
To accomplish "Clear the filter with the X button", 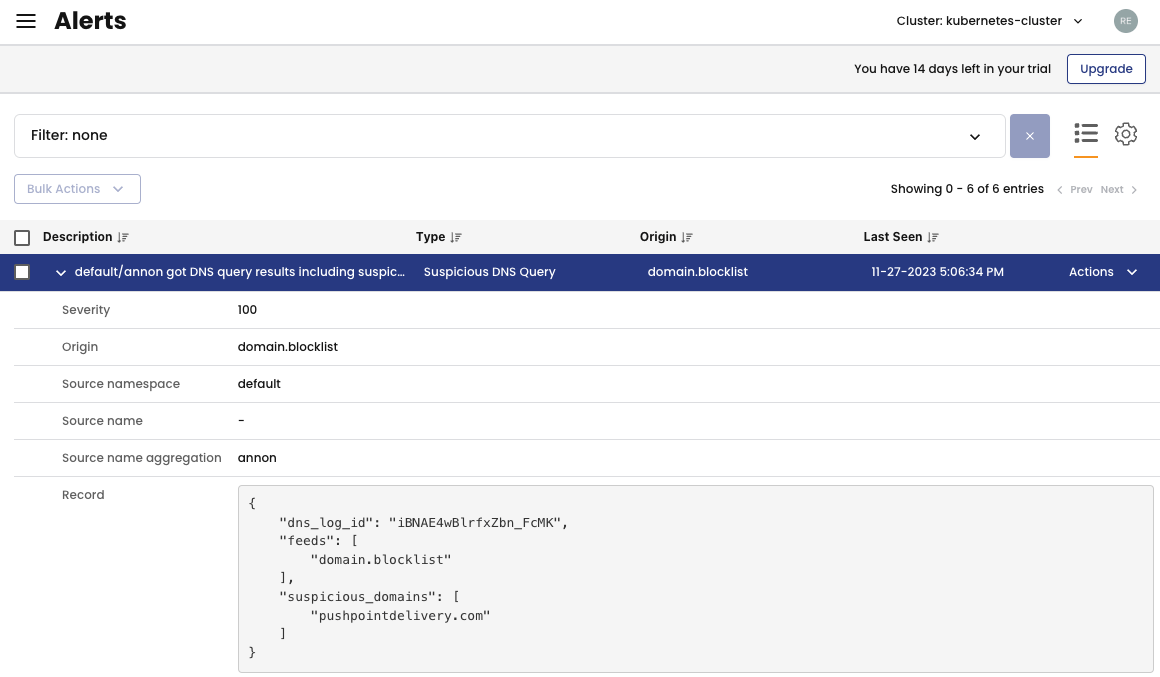I will click(x=1029, y=136).
